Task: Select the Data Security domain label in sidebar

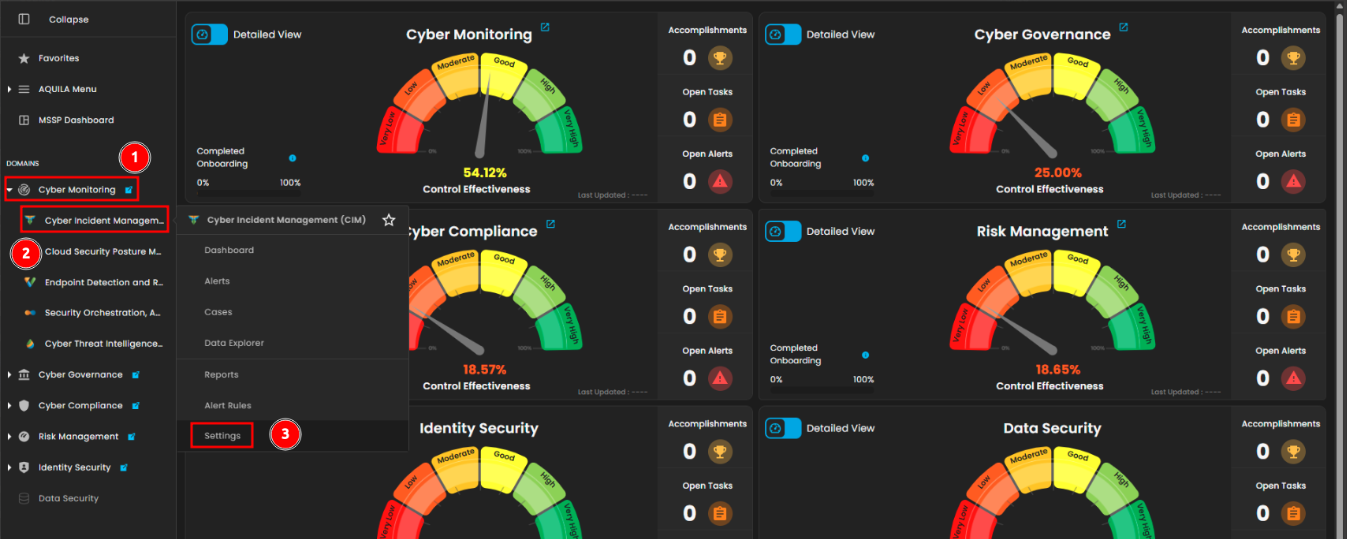Action: (69, 498)
